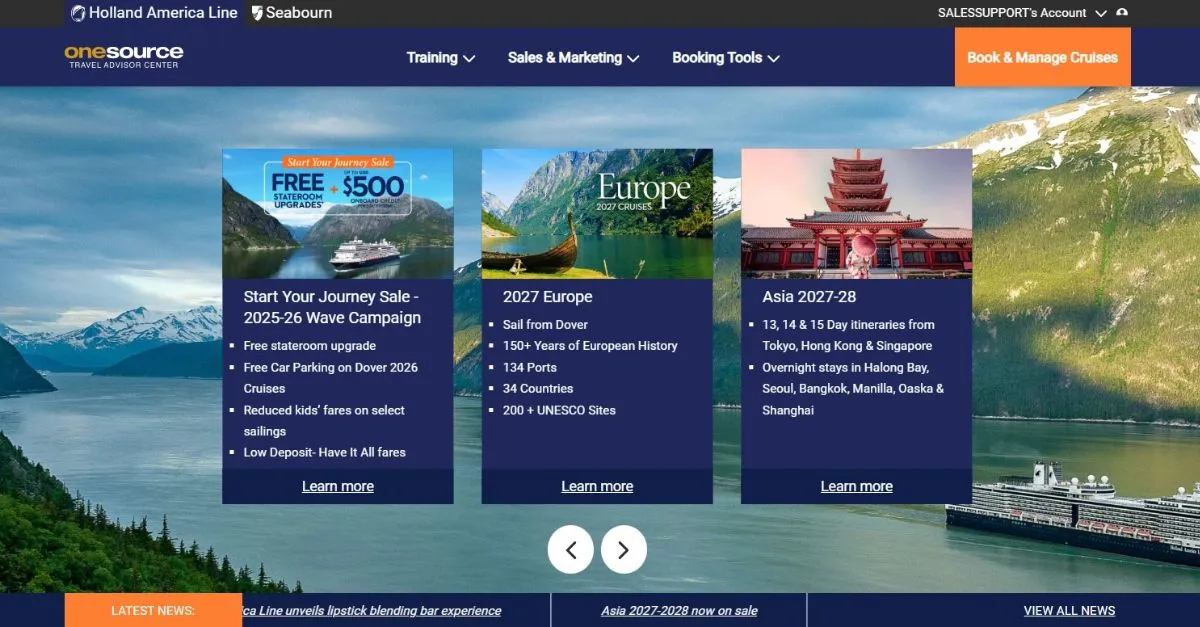Expand the Booking Tools dropdown
Image resolution: width=1200 pixels, height=627 pixels.
pos(725,57)
